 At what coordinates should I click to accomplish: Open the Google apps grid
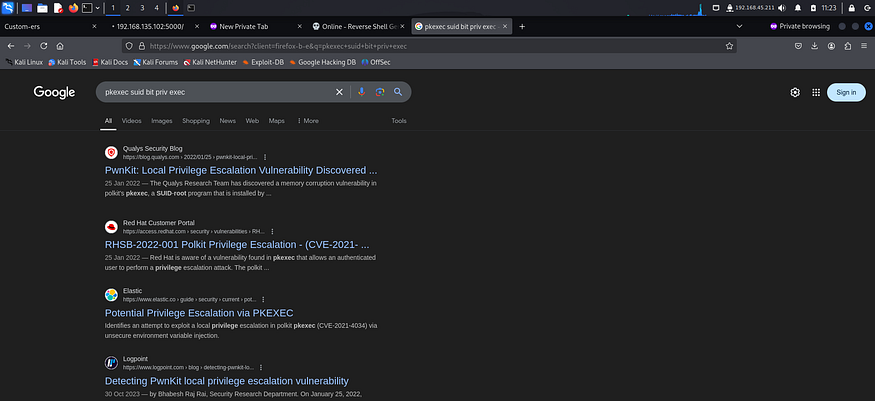816,93
